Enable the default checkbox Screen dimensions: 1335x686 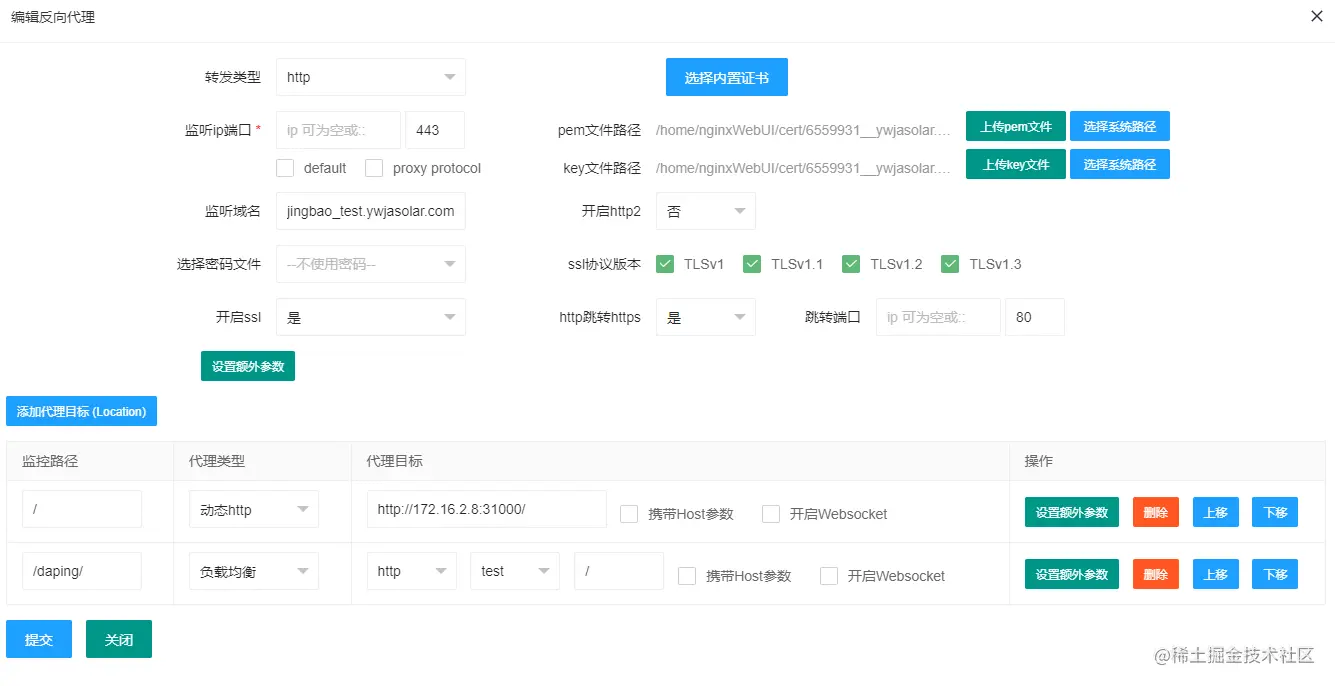coord(284,168)
